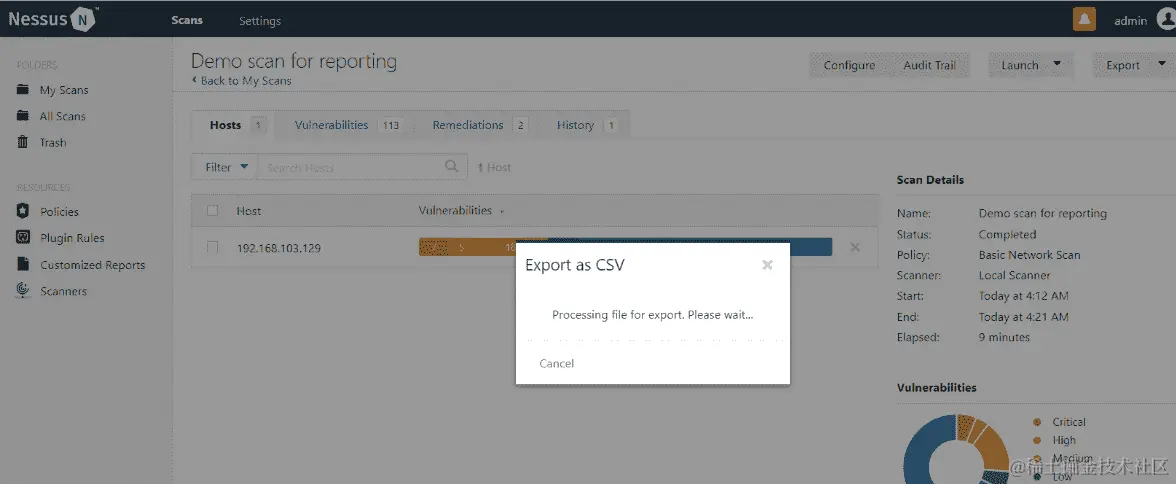Open the Plugin Rules link

pos(72,238)
